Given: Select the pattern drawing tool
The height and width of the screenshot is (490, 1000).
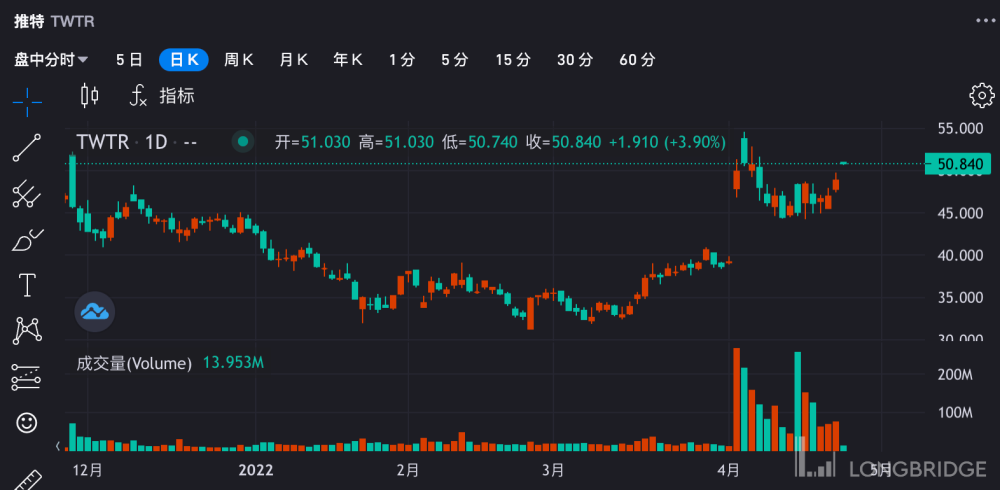Looking at the screenshot, I should 27,331.
